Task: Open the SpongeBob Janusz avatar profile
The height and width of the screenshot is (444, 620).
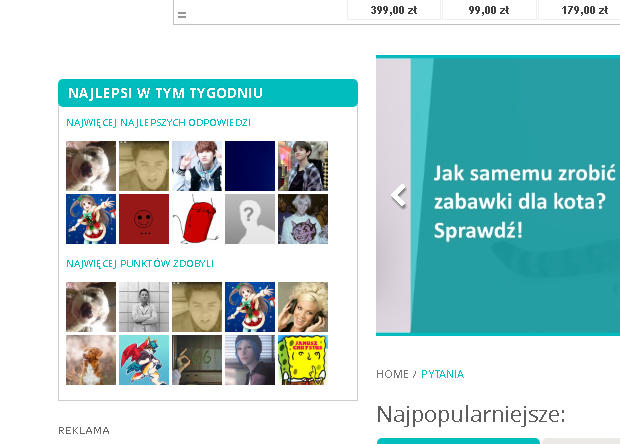Action: 303,360
